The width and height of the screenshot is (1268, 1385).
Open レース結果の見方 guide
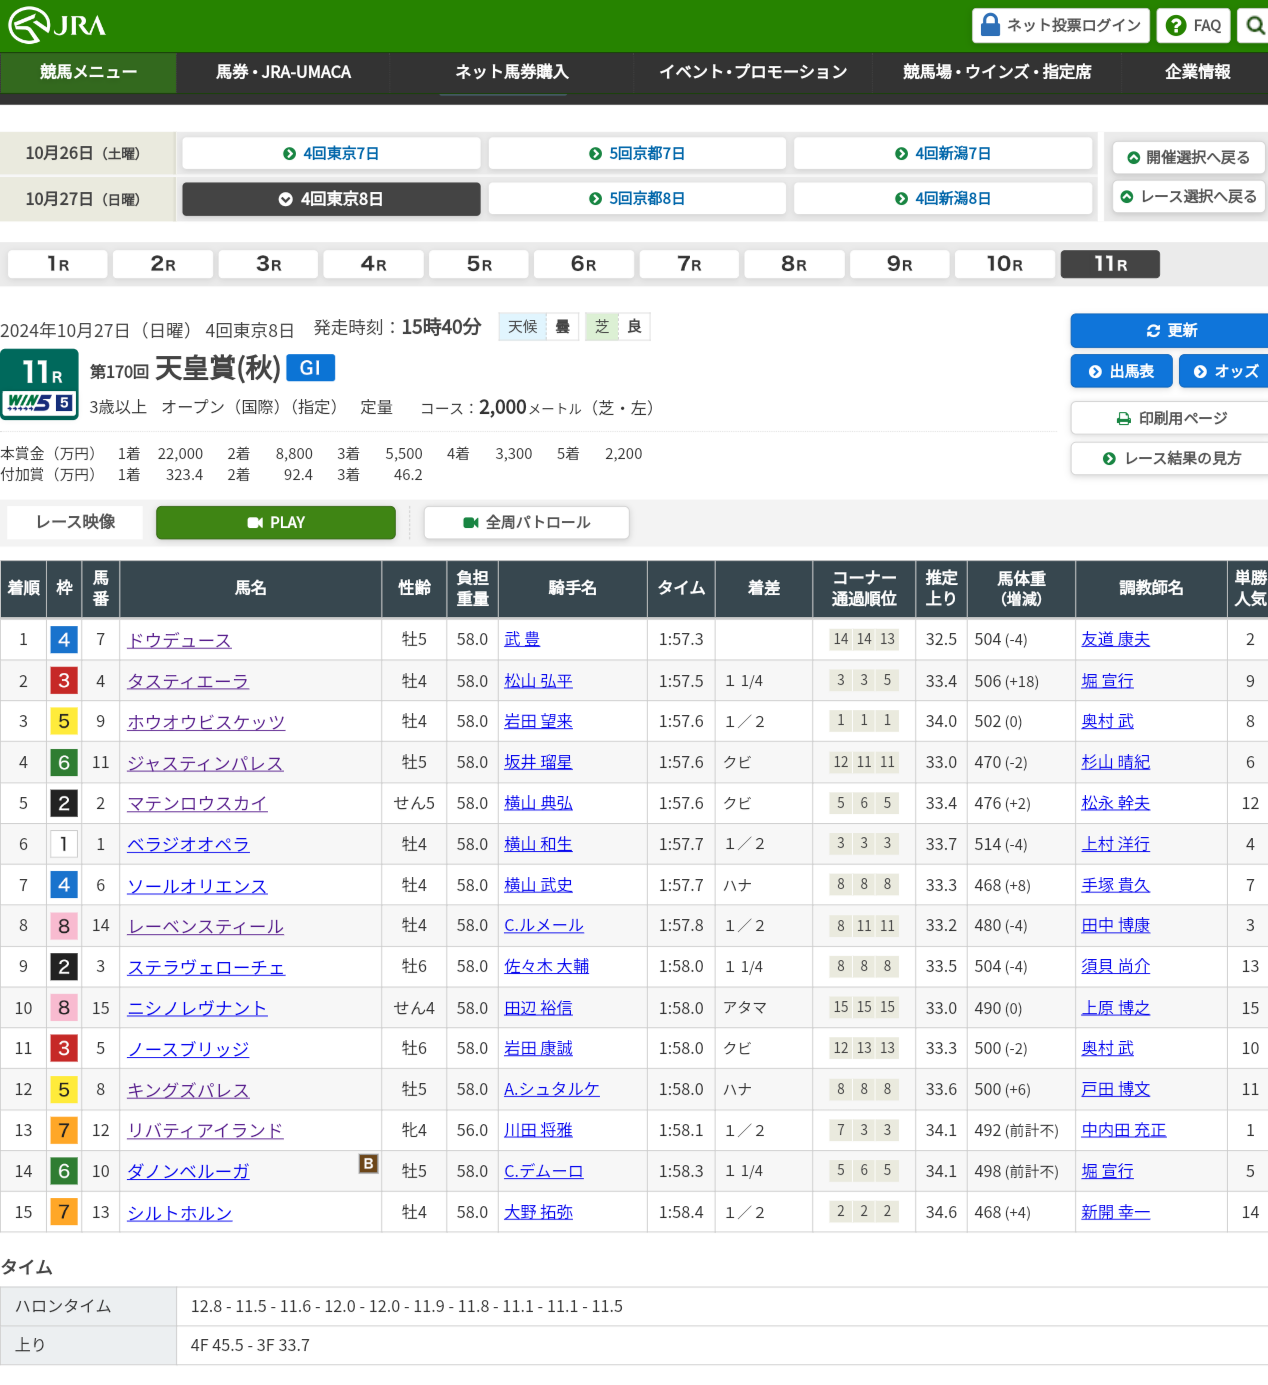(x=1169, y=458)
